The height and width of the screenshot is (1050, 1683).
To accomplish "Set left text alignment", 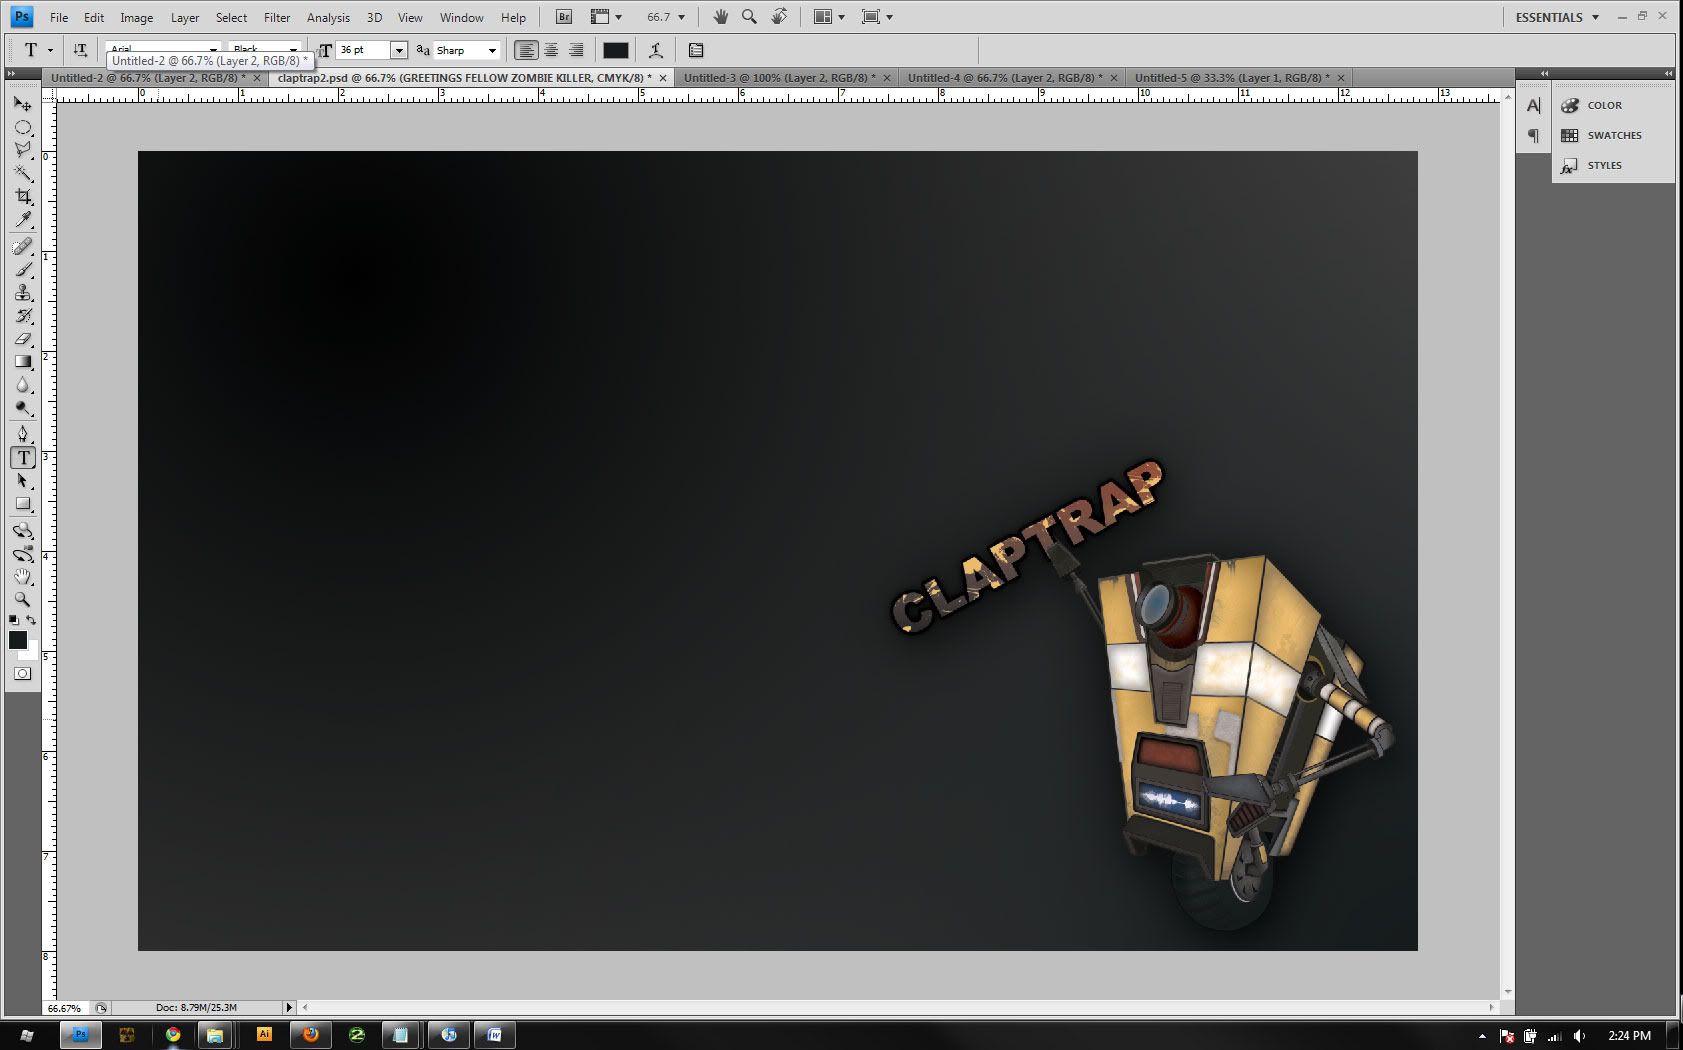I will point(525,50).
